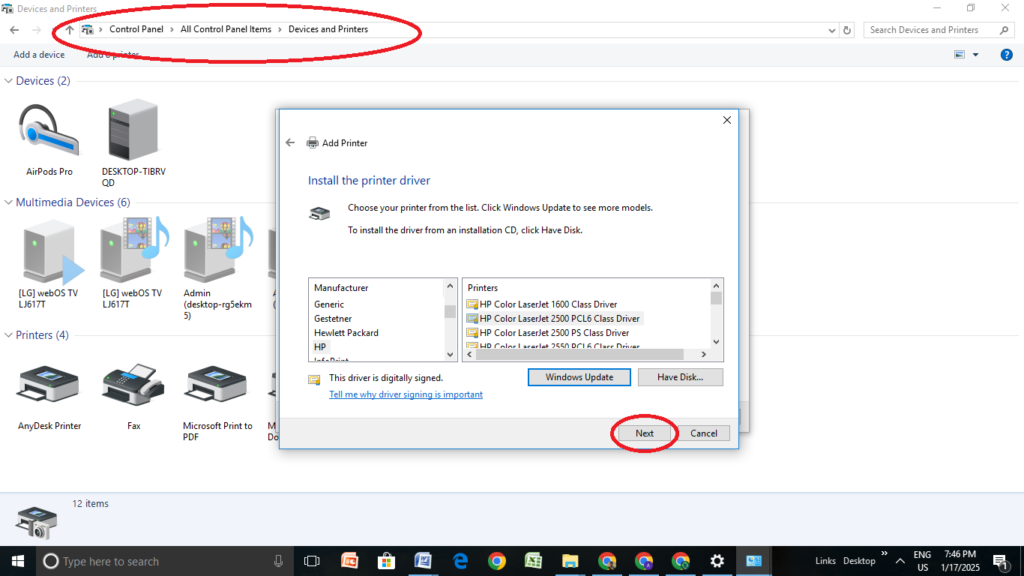Collapse the Printers (4) group
The height and width of the screenshot is (576, 1024).
tap(9, 336)
